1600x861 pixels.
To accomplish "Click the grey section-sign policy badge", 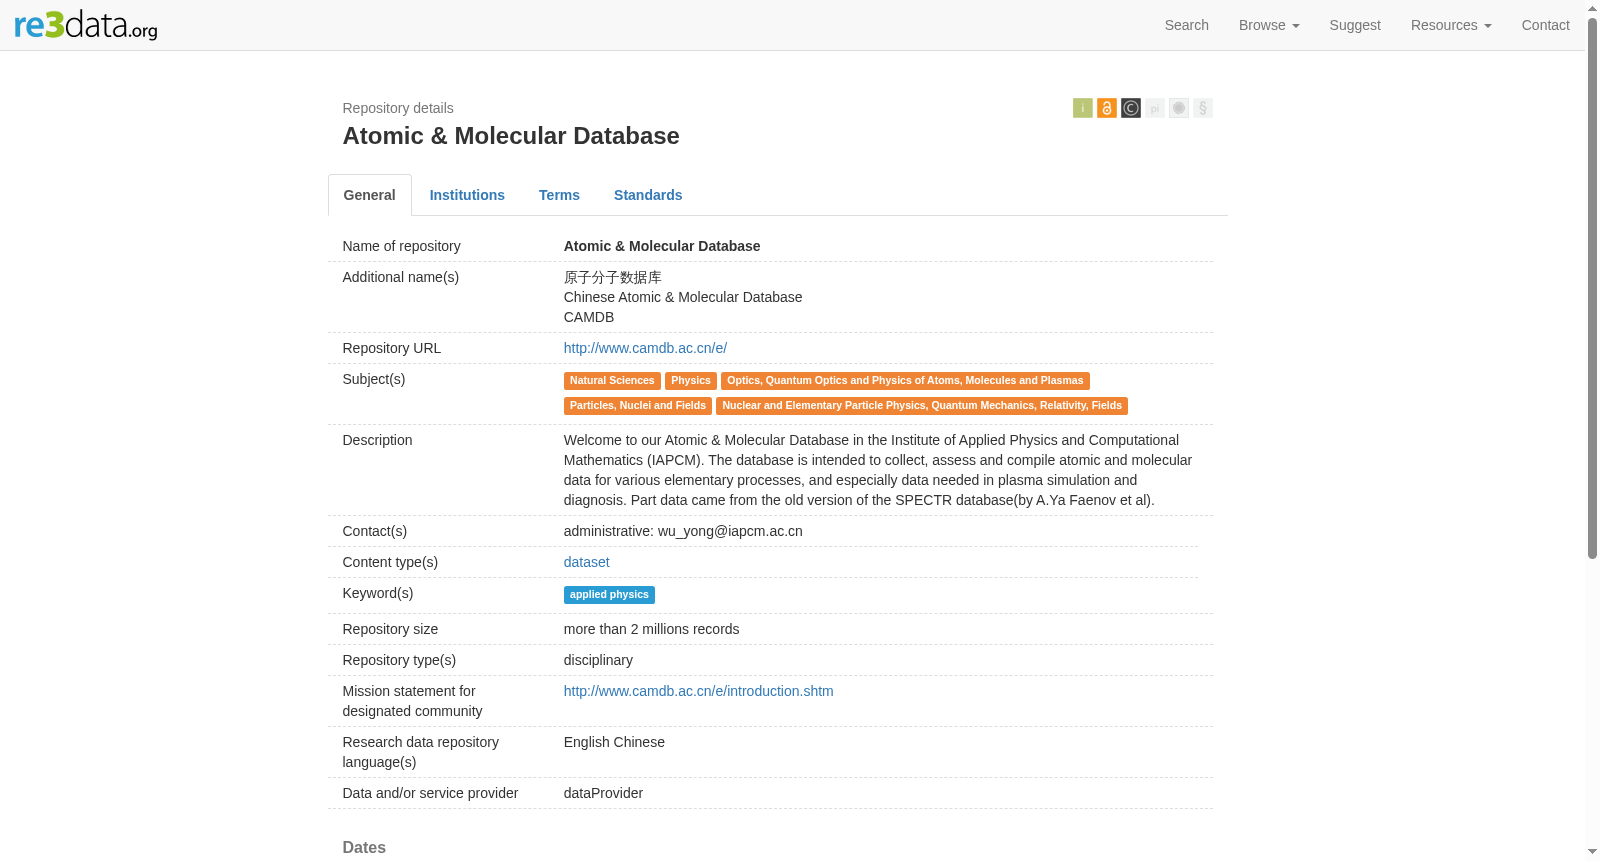I will point(1203,108).
